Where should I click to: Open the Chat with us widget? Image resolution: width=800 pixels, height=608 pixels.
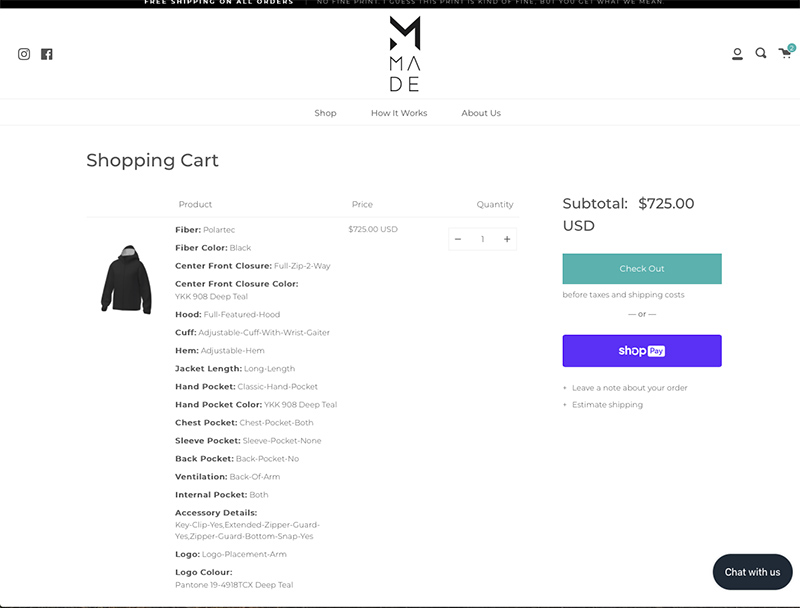[x=752, y=572]
